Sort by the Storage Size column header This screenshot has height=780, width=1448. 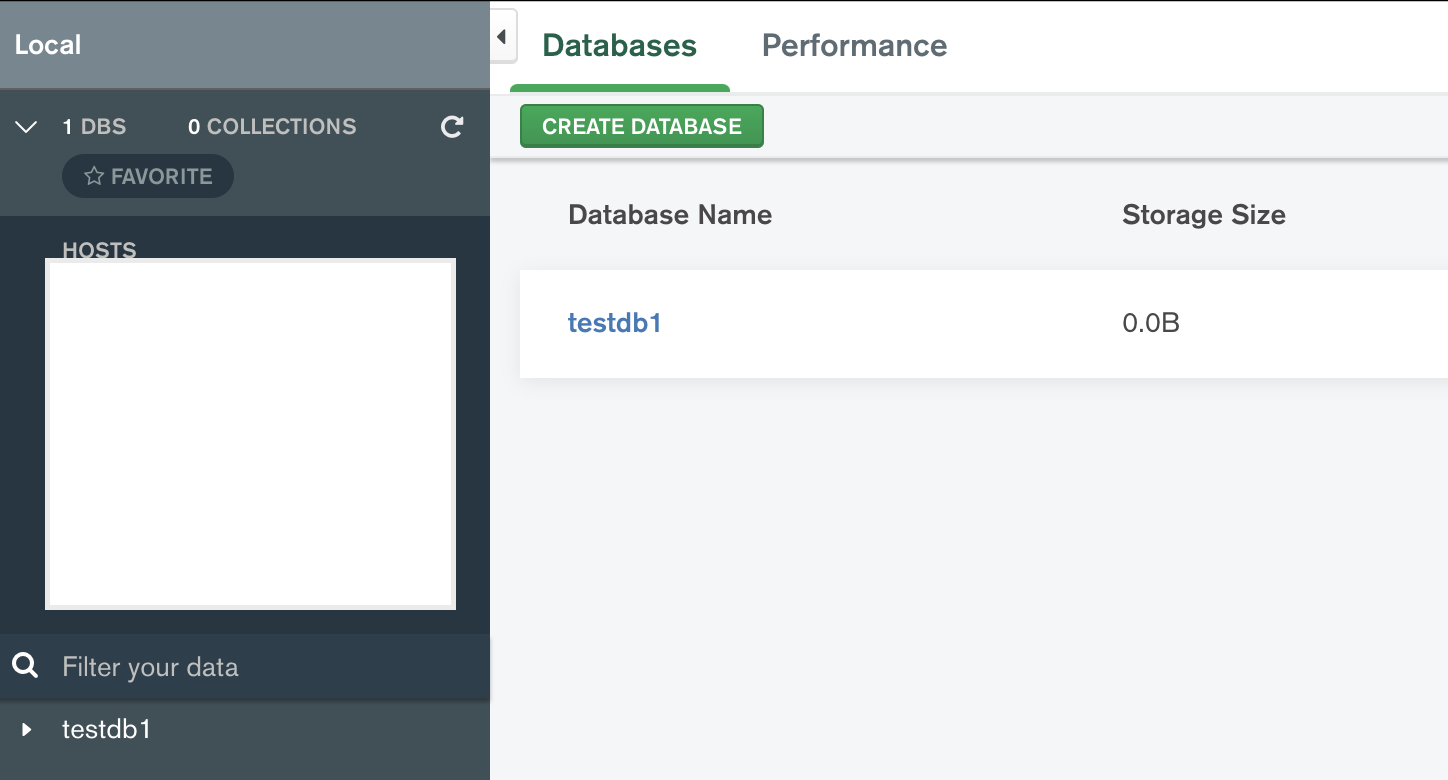click(1203, 215)
